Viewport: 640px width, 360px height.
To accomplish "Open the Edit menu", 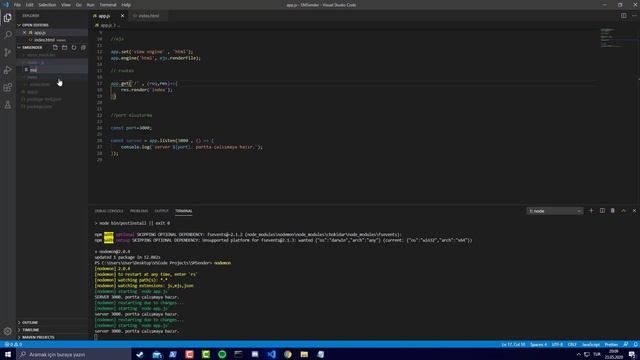I will (x=29, y=5).
